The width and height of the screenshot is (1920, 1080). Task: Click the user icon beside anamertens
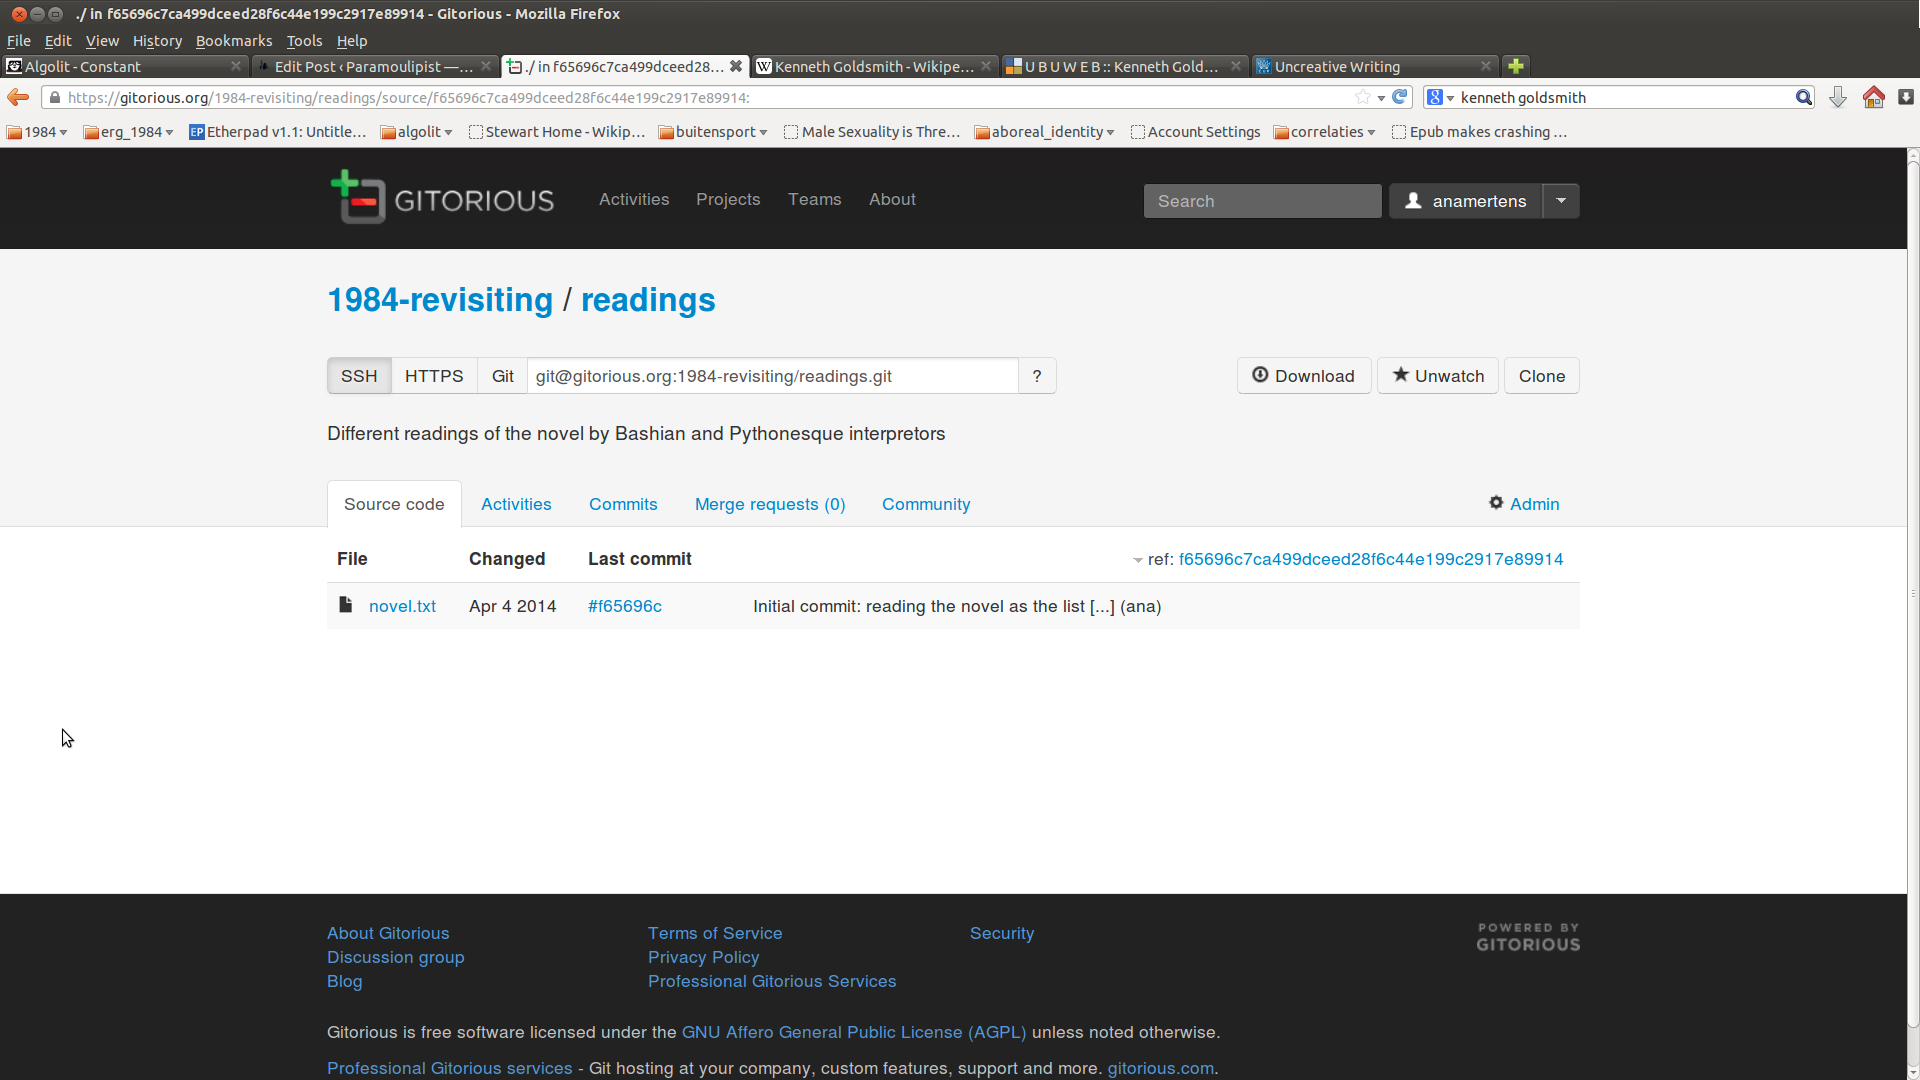[x=1413, y=201]
